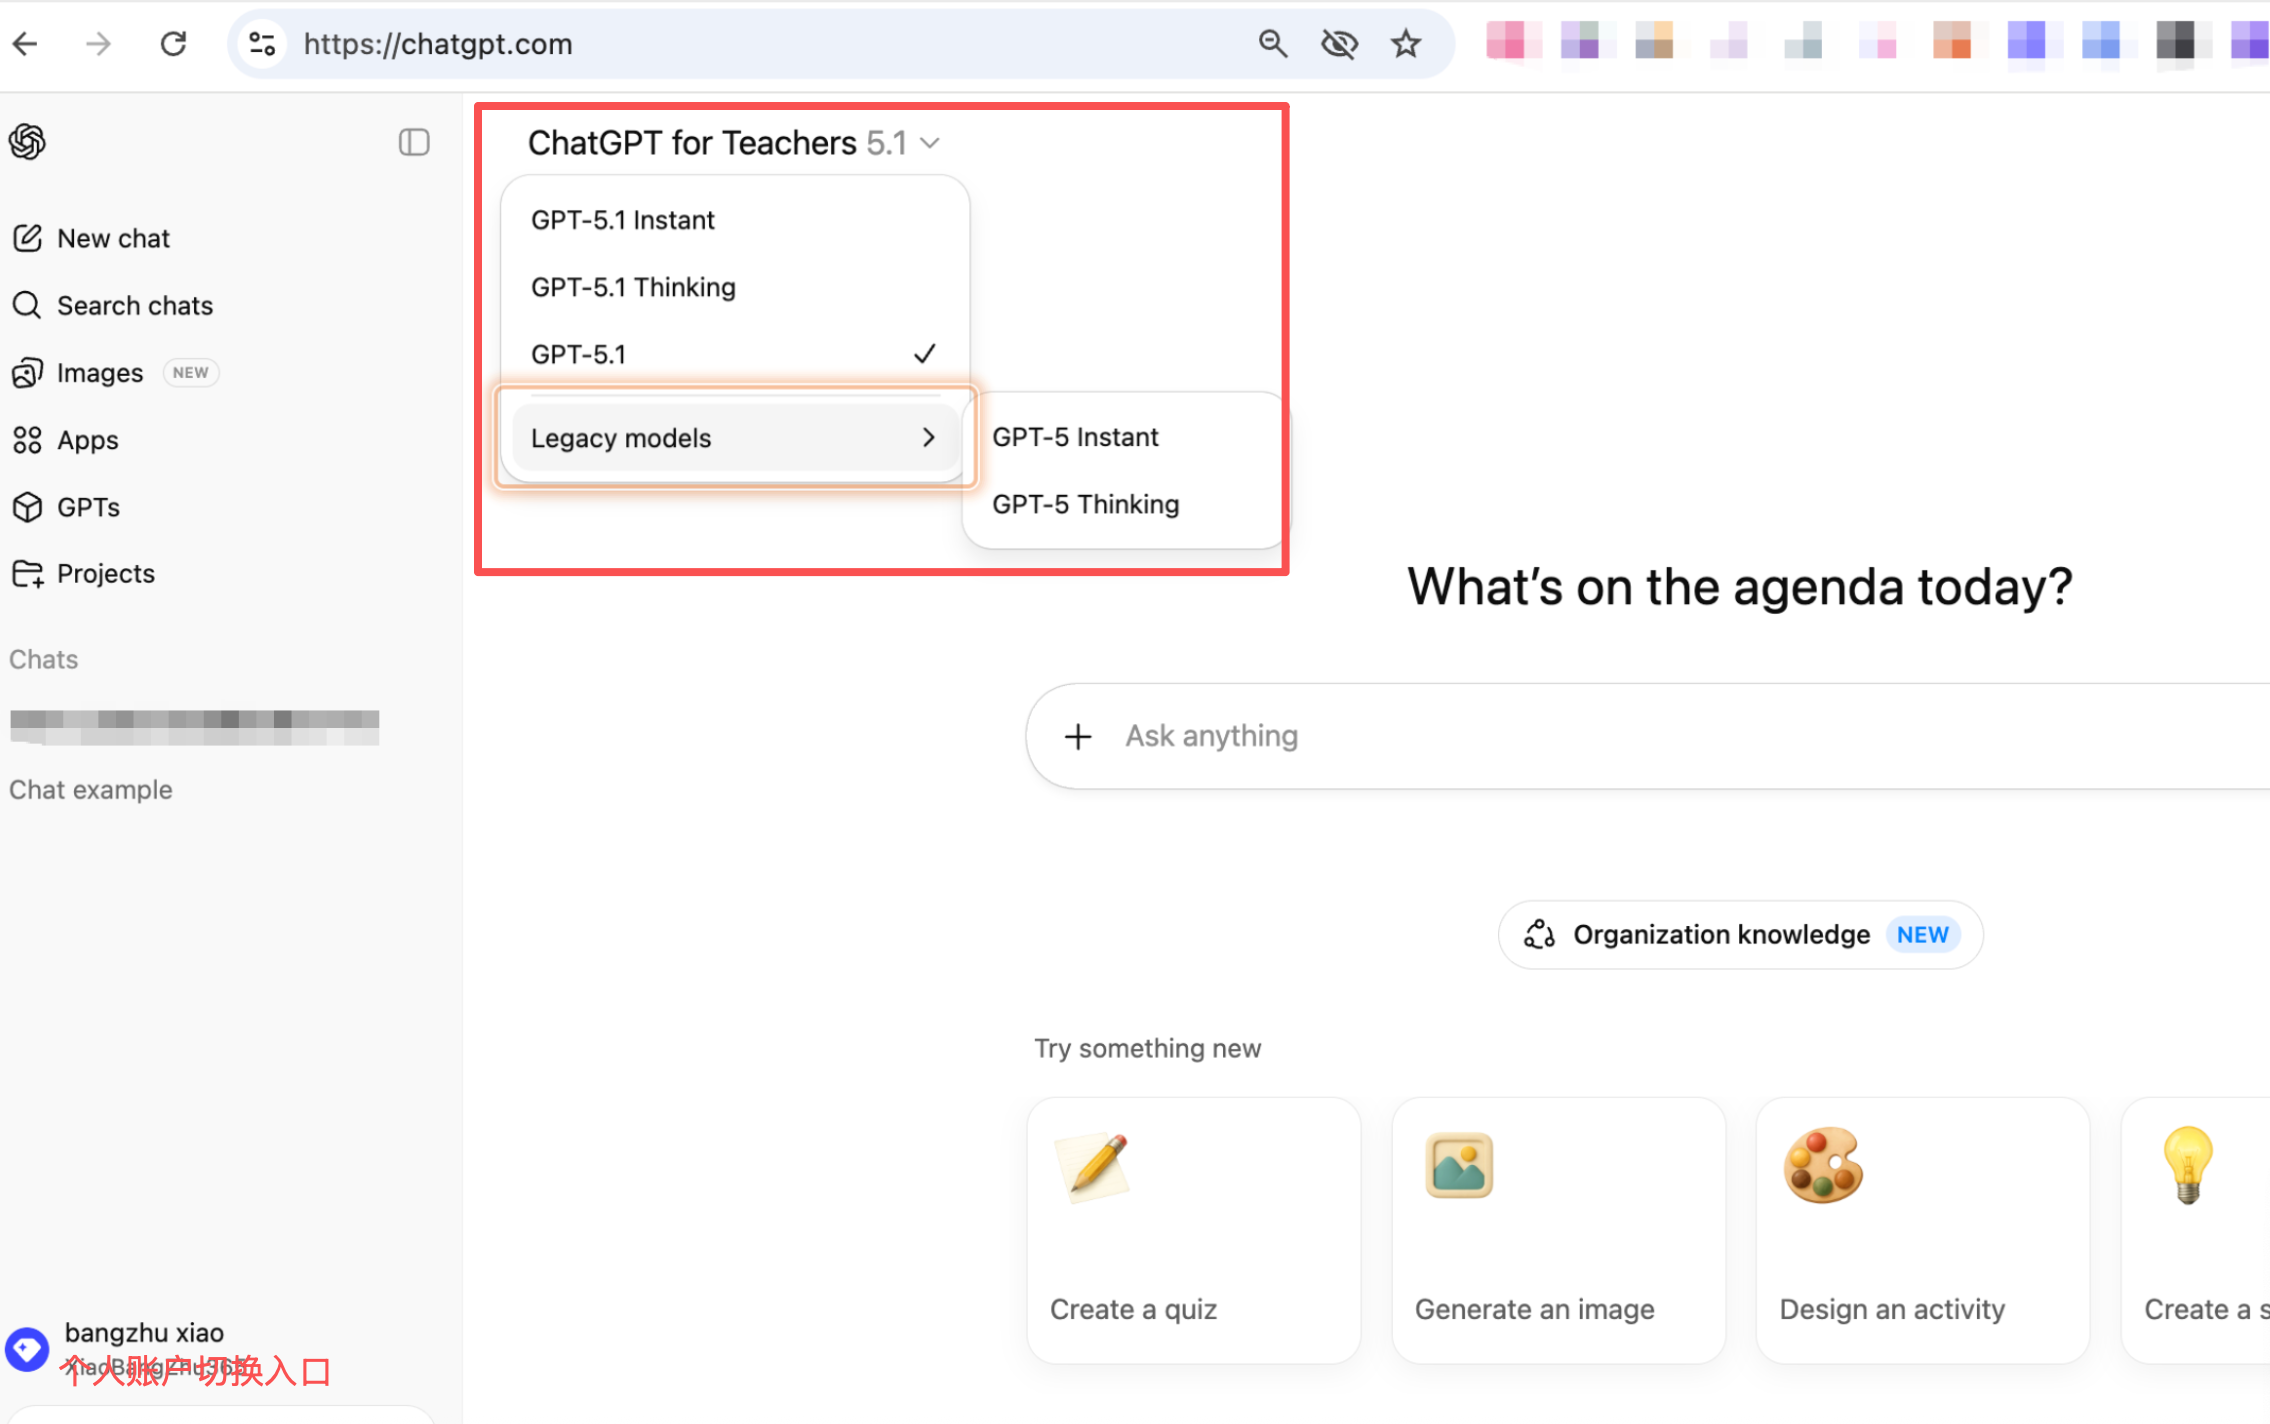Reload the page with the refresh icon

[174, 44]
